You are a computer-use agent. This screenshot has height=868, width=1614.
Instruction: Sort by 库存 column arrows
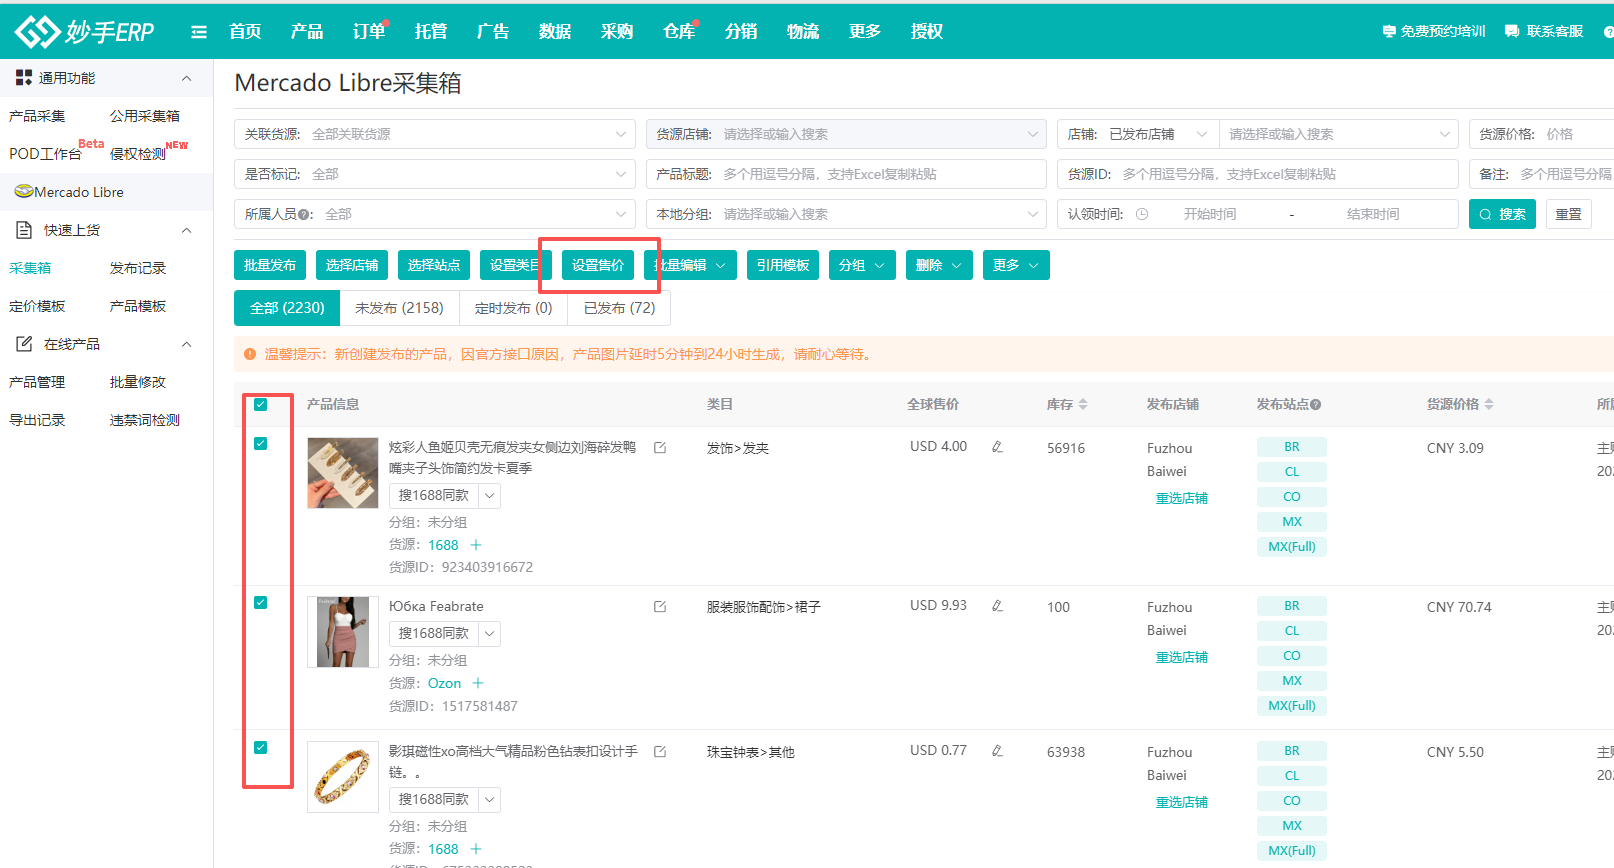[1083, 405]
